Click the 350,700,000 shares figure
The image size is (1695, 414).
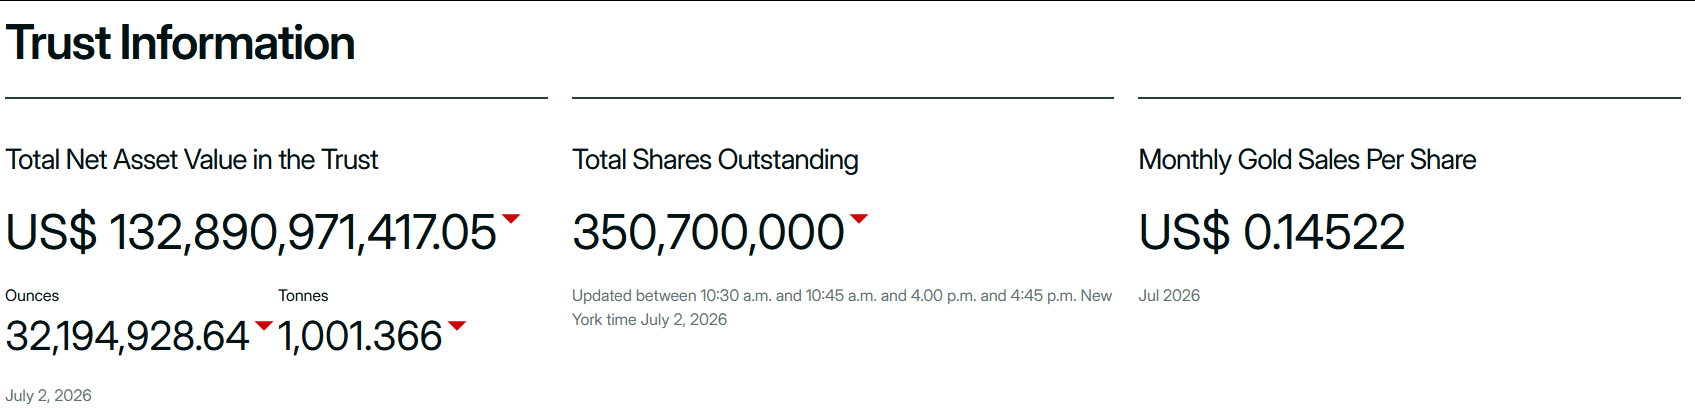click(708, 232)
